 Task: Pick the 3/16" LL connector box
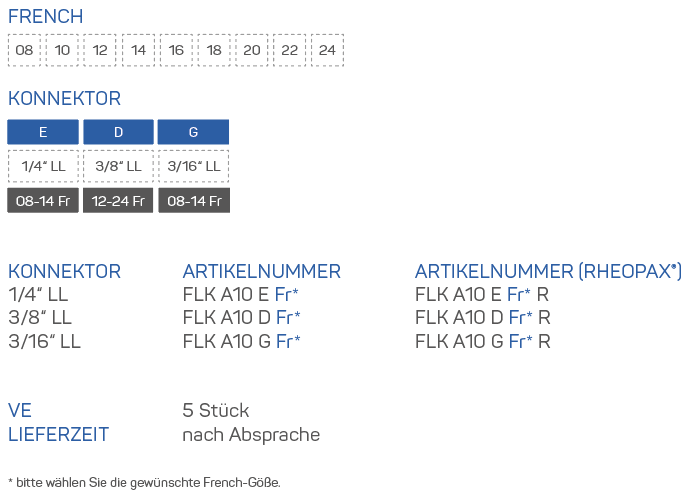click(x=193, y=166)
